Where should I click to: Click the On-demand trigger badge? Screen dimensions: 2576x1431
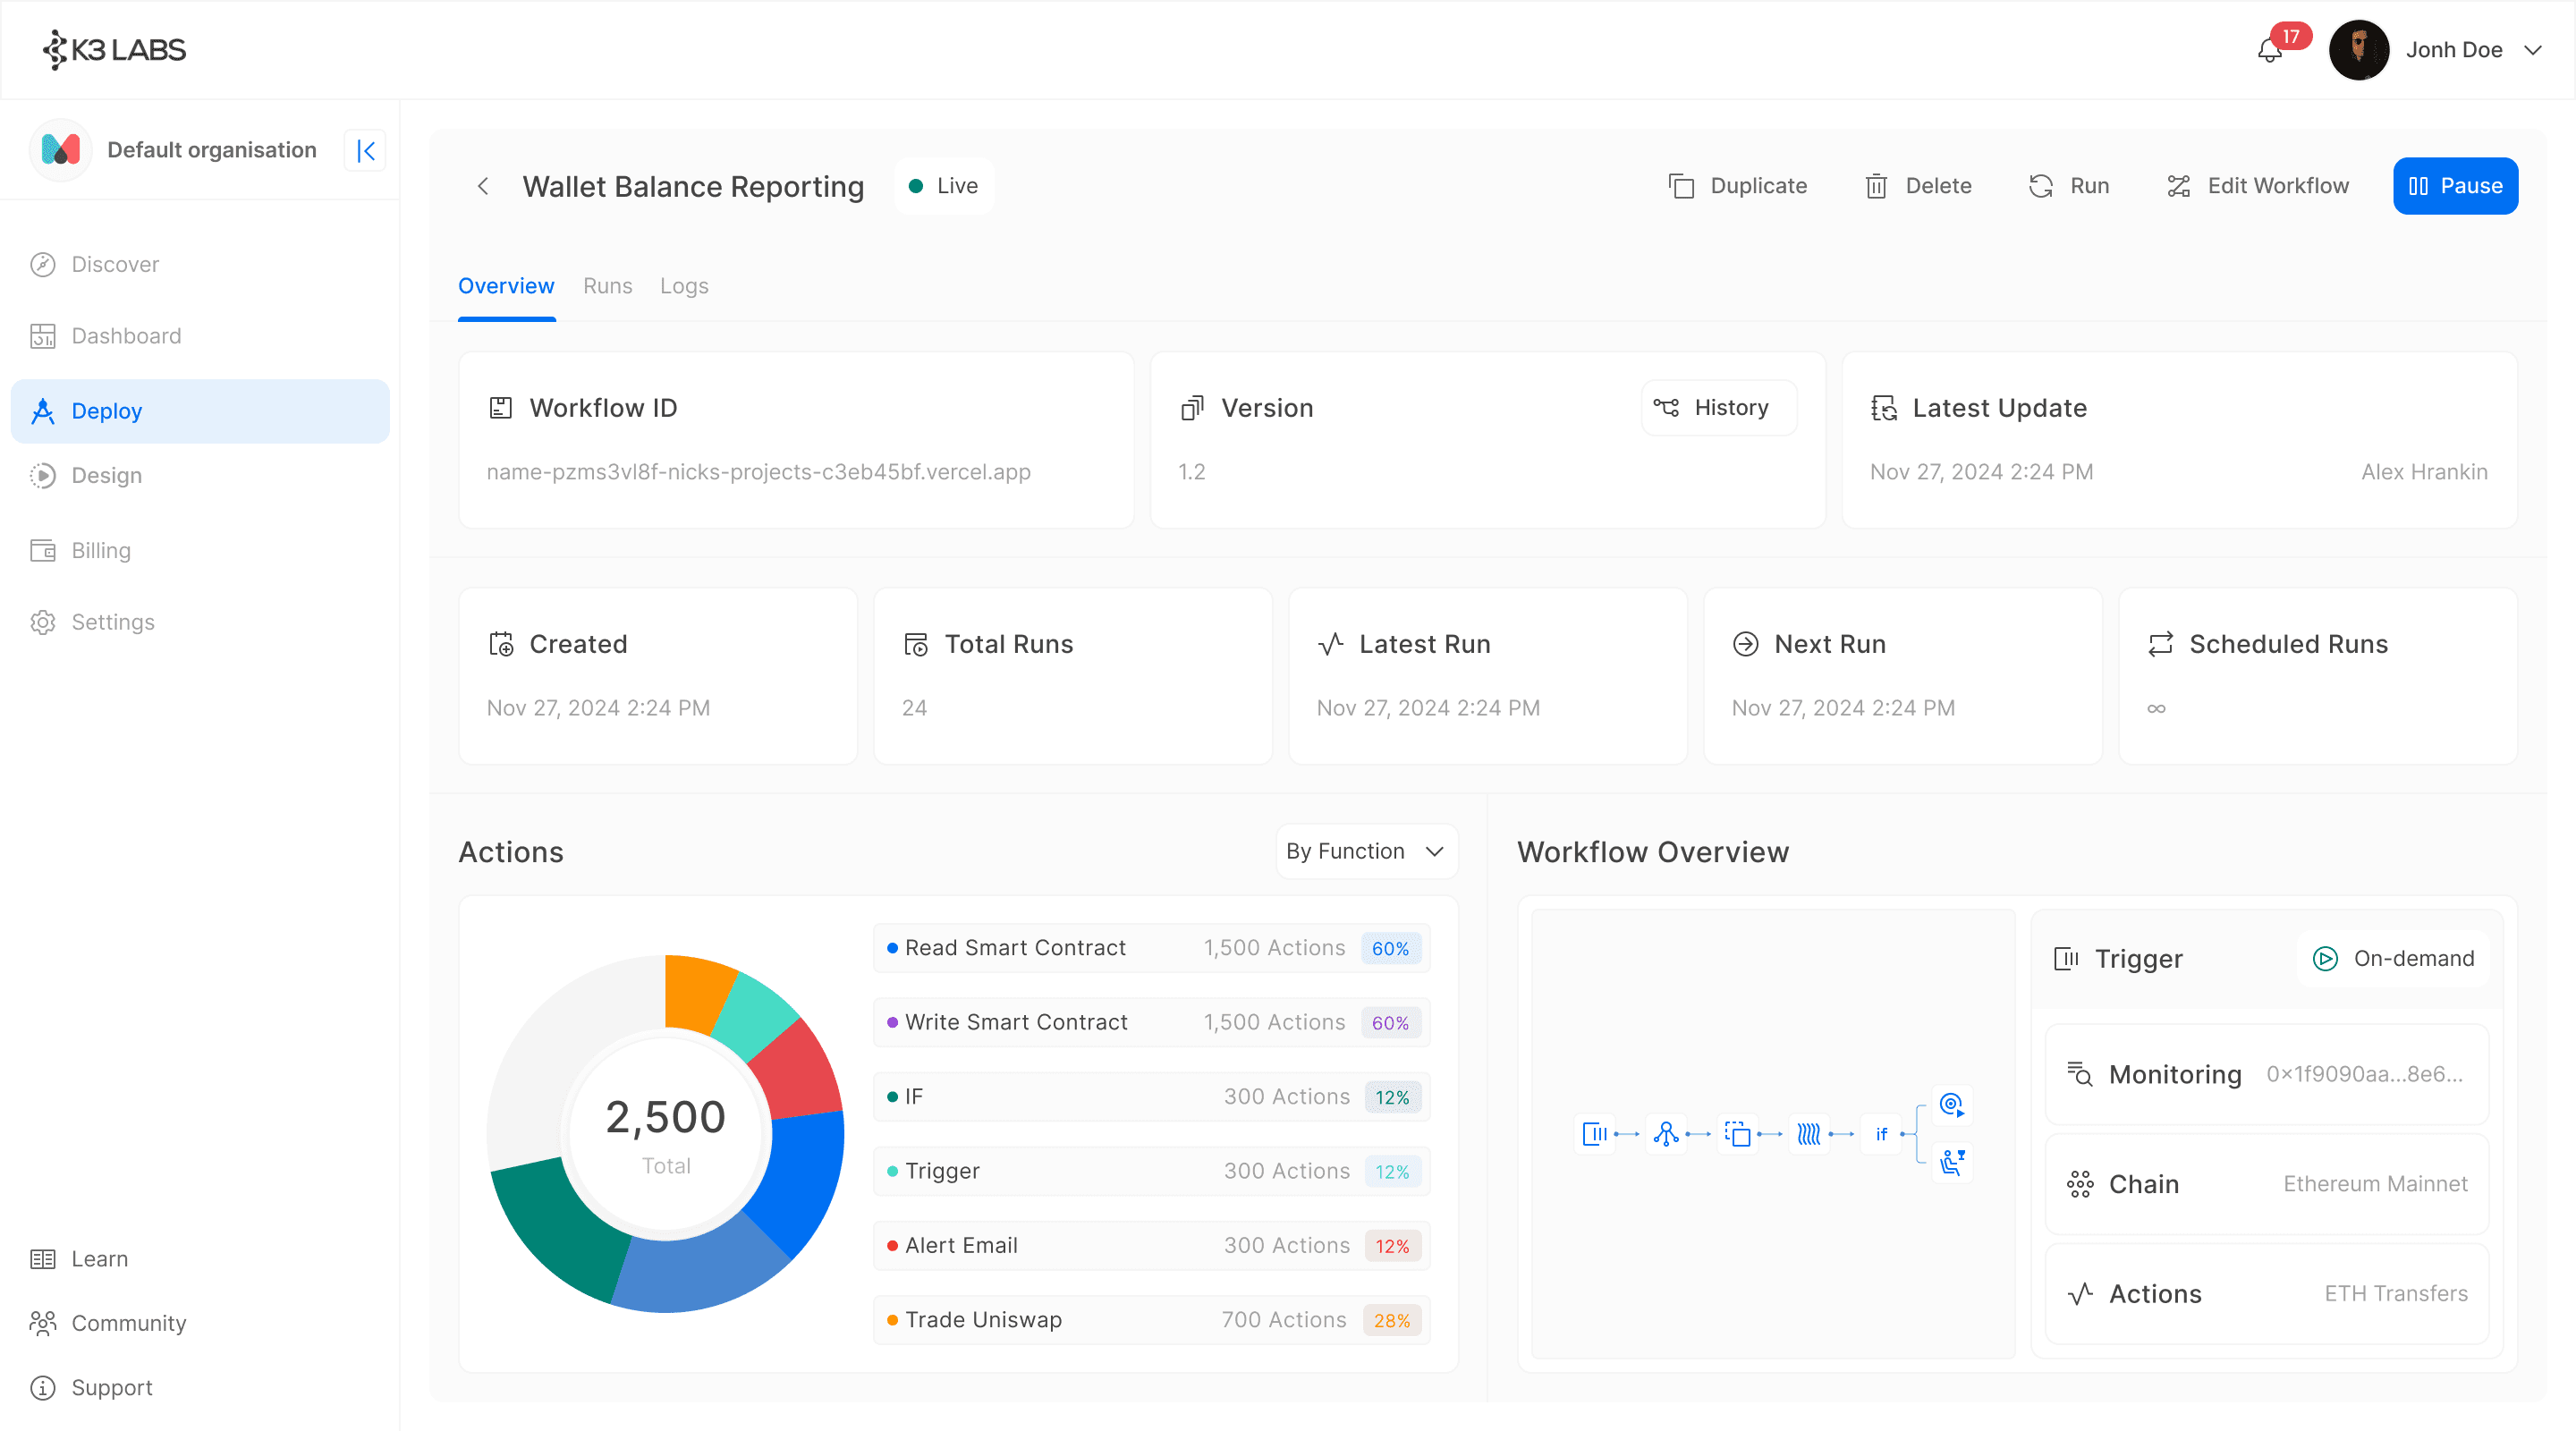(2393, 958)
